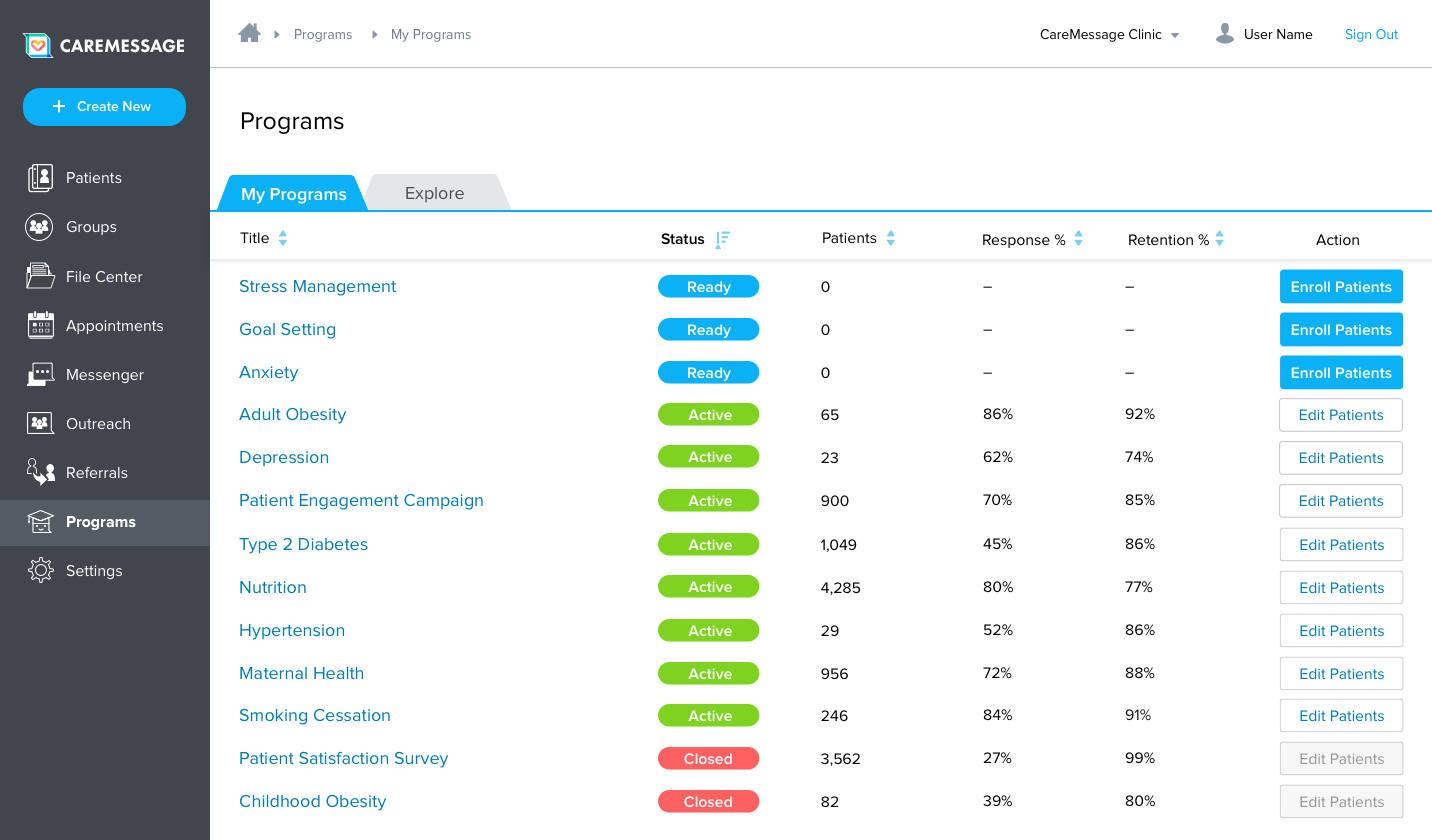This screenshot has height=840, width=1432.
Task: Click the User Name label
Action: (1278, 34)
